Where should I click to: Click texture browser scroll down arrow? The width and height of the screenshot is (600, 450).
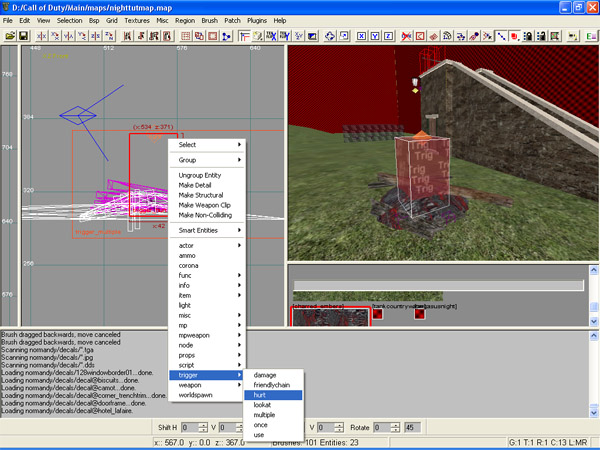tap(594, 321)
